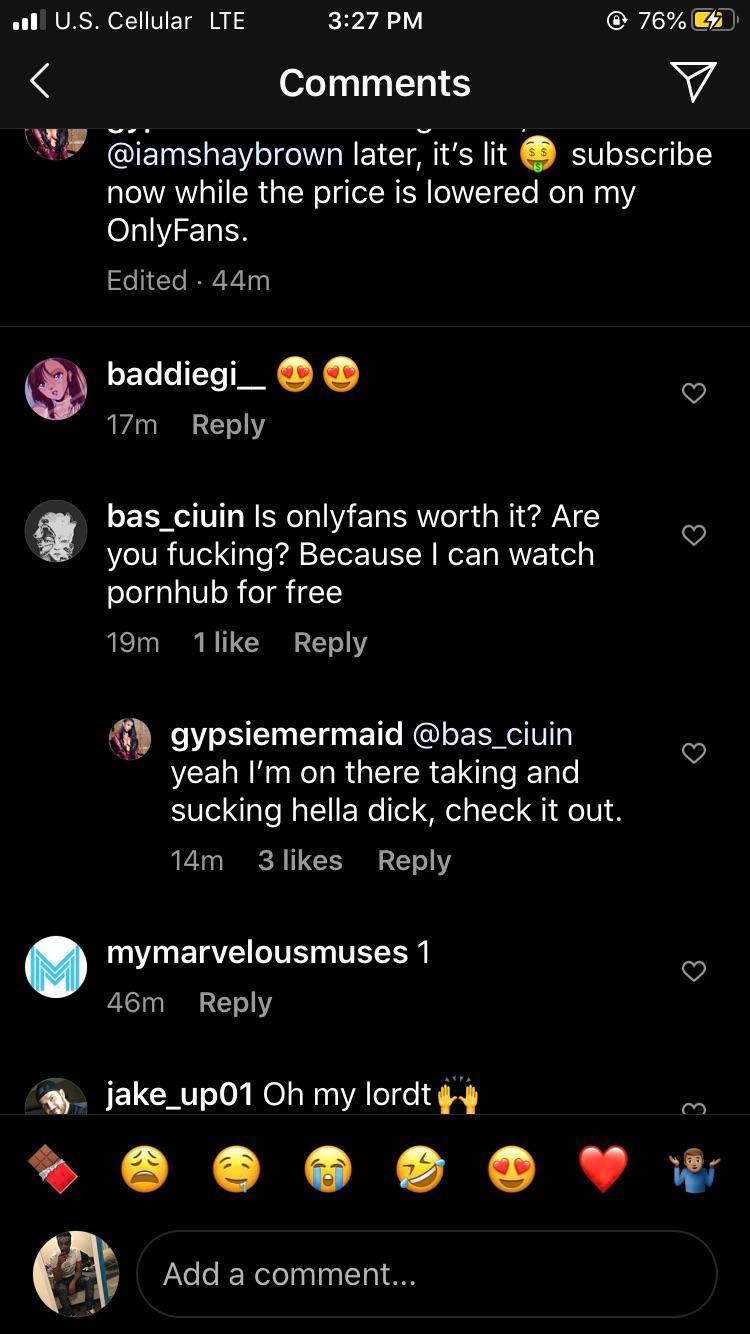This screenshot has height=1334, width=750.
Task: Reply to baddiegi__'s comment
Action: [x=228, y=425]
